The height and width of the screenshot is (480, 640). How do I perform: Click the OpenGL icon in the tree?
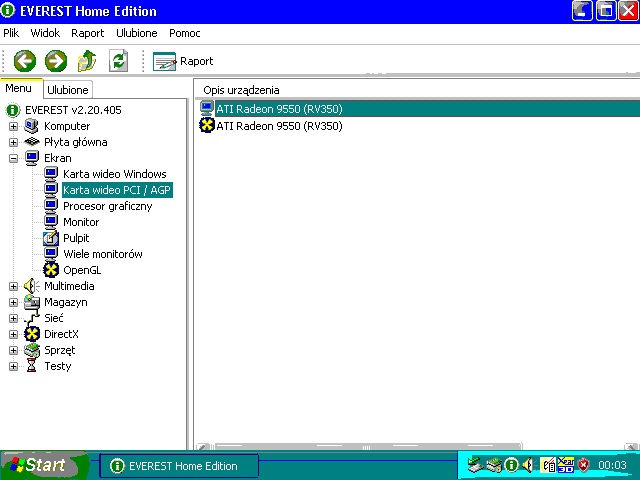[51, 270]
